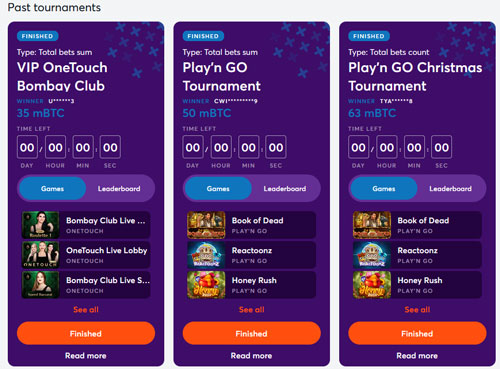Click Honey Rush icon in Christmas Tournament
Image resolution: width=500 pixels, height=369 pixels.
(372, 284)
